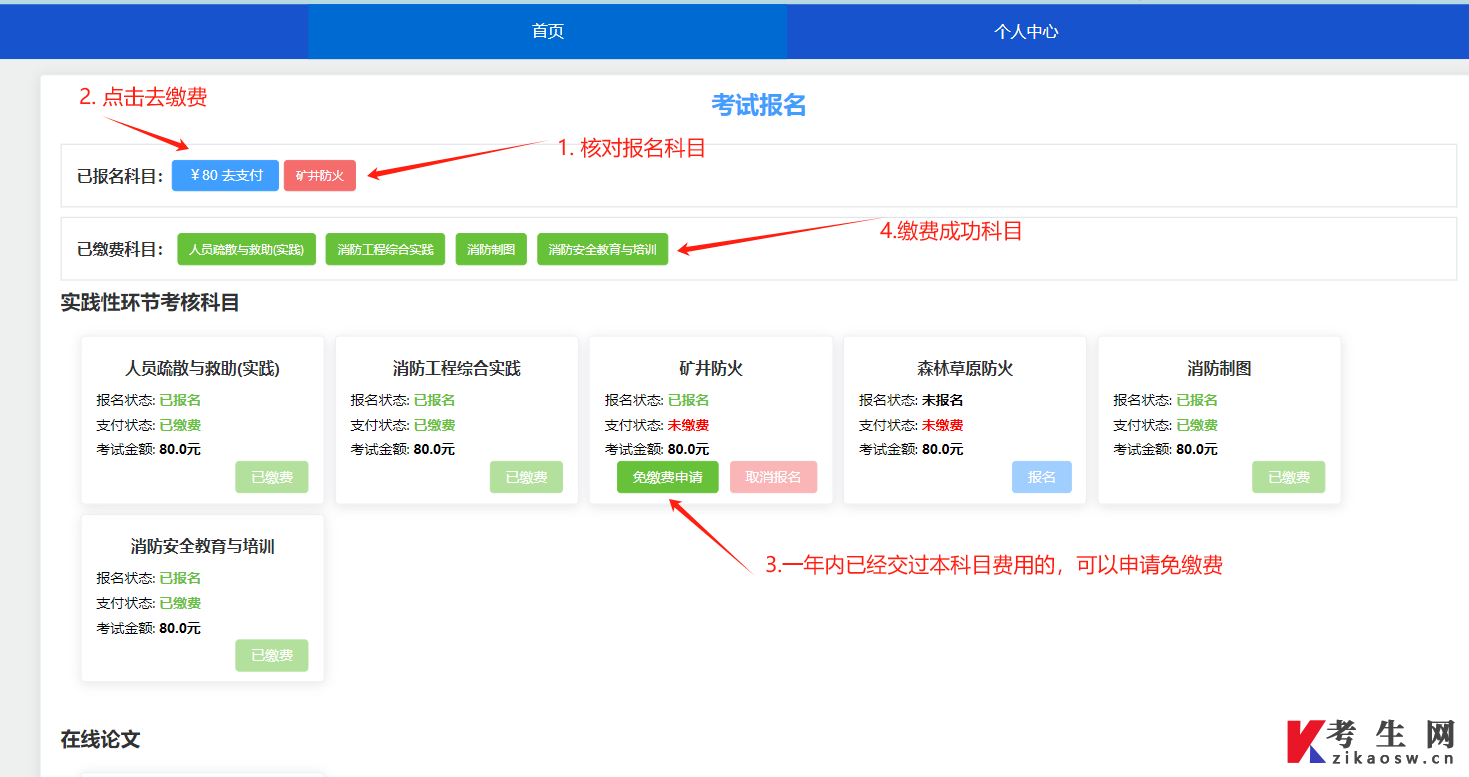1469x777 pixels.
Task: Open the 首页 tab
Action: coord(547,31)
